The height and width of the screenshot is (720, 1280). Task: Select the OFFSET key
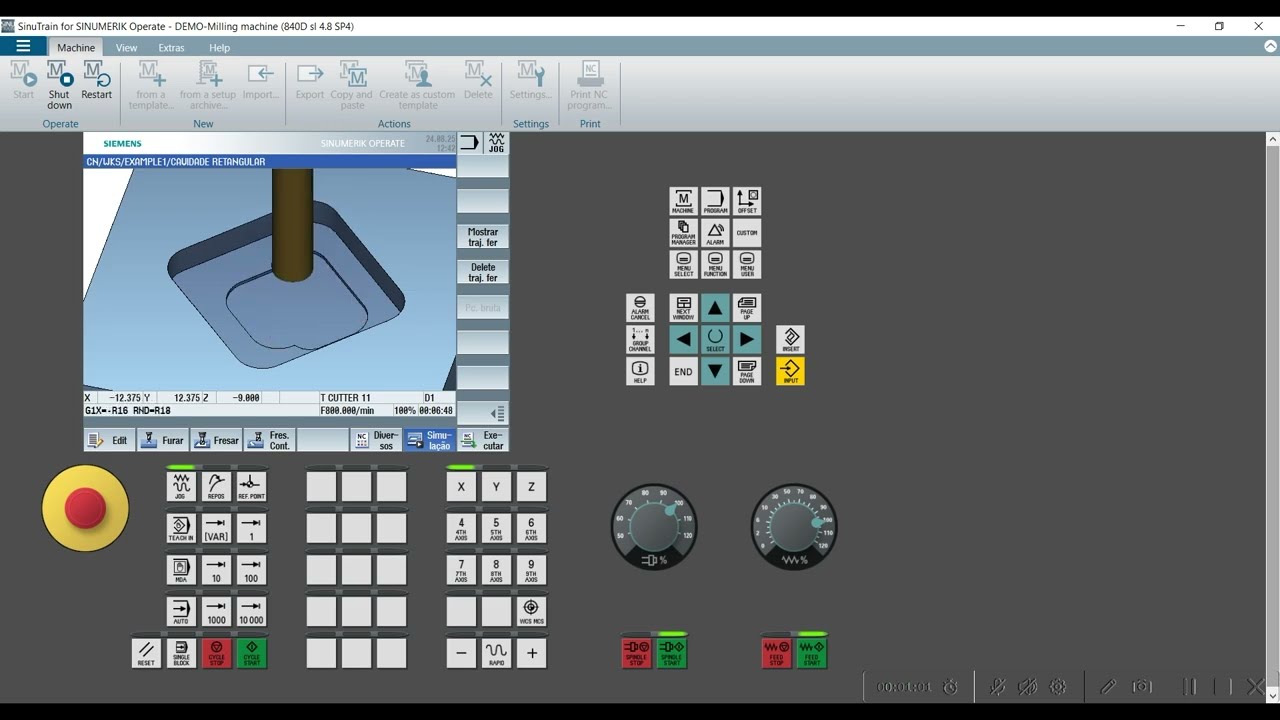click(x=747, y=201)
